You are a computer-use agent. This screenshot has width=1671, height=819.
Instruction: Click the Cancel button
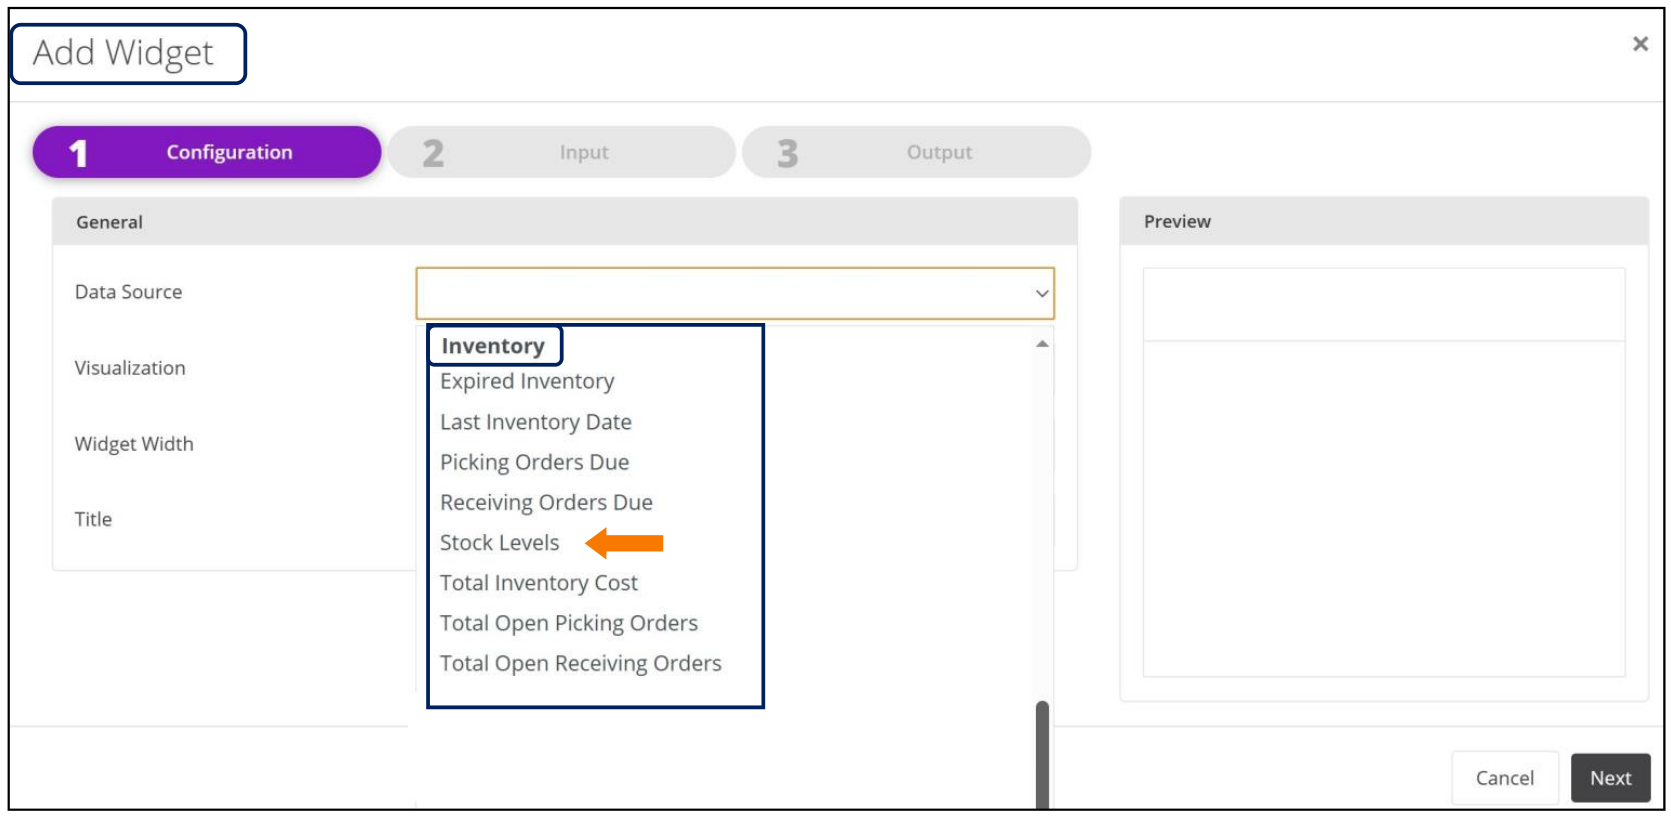click(x=1505, y=778)
